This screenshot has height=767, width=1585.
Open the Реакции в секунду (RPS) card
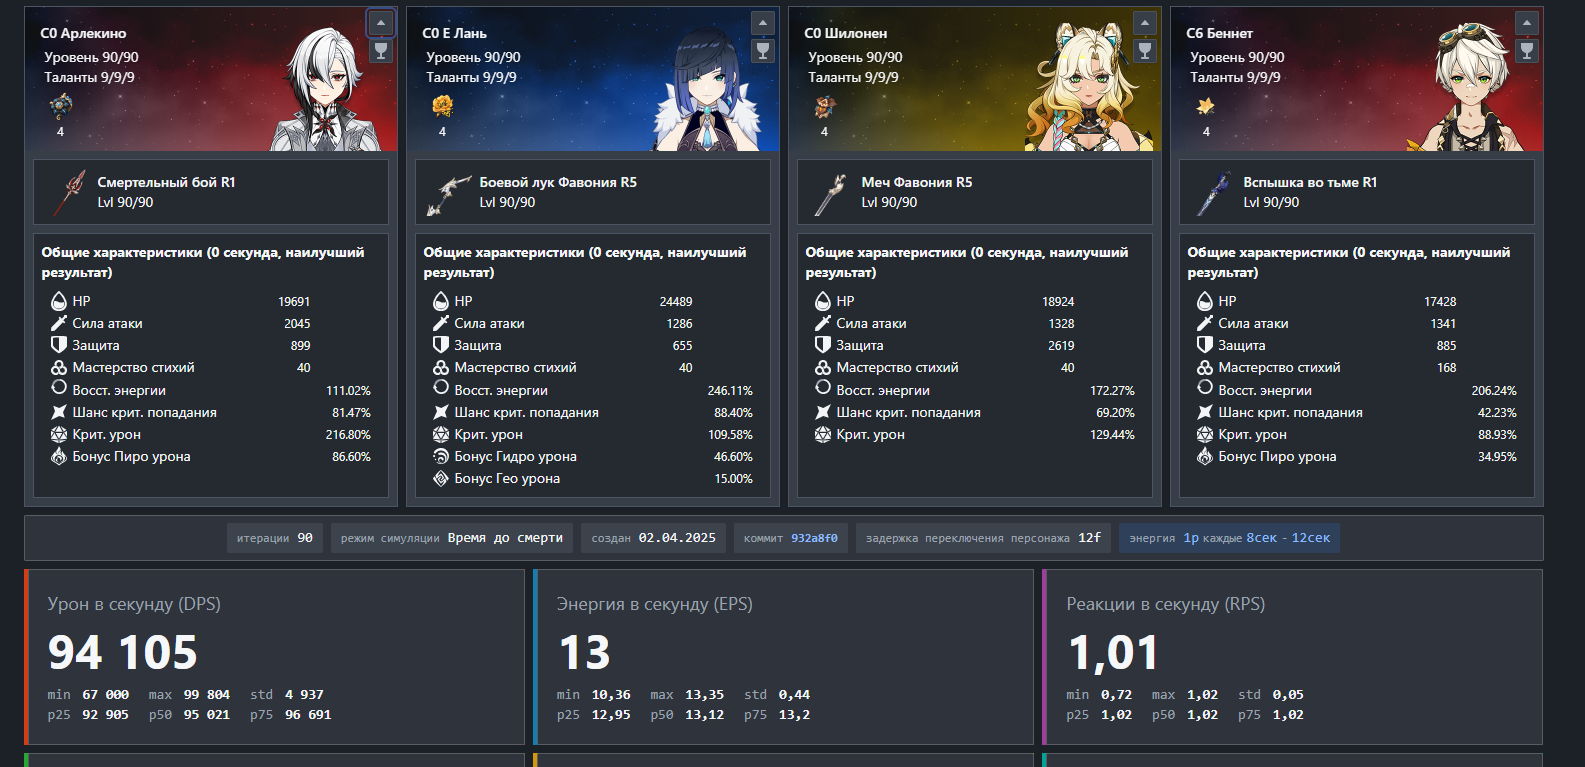1292,657
